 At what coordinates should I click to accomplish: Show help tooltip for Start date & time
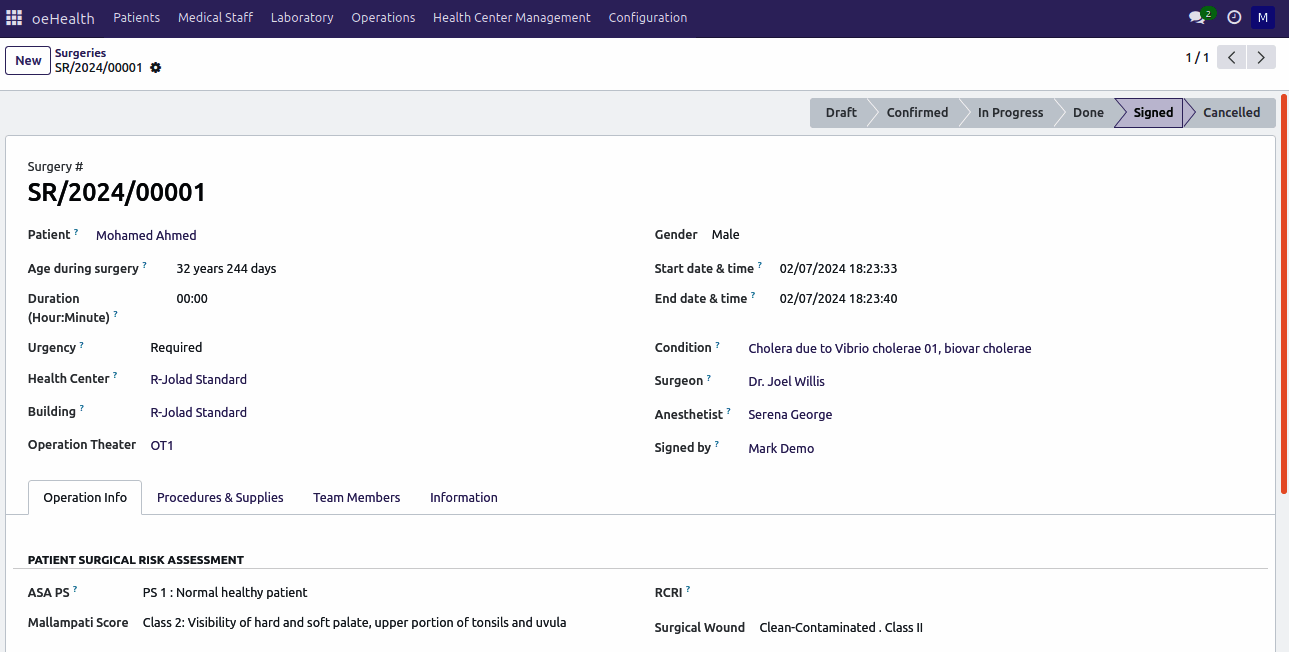coord(760,266)
